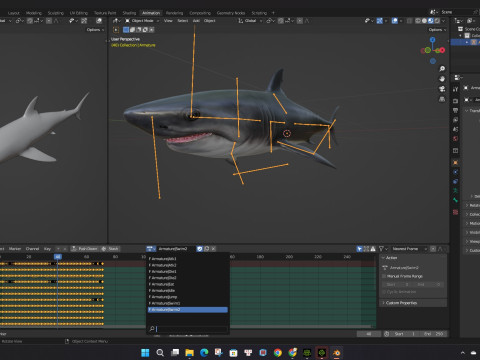Open dope sheet filter funnel dropdown
Image resolution: width=480 pixels, height=360 pixels.
coord(383,249)
